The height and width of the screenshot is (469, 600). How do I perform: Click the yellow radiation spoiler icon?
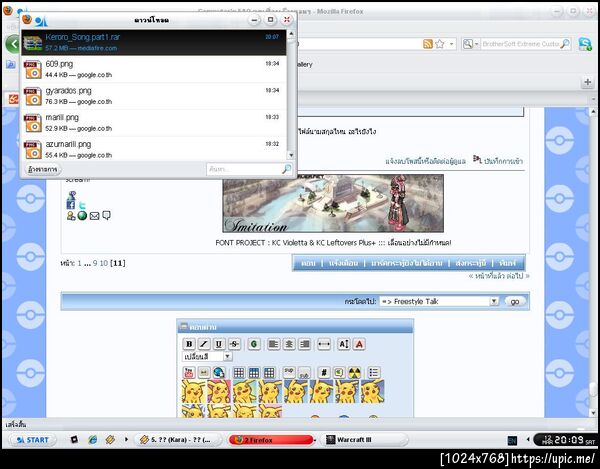pos(354,372)
